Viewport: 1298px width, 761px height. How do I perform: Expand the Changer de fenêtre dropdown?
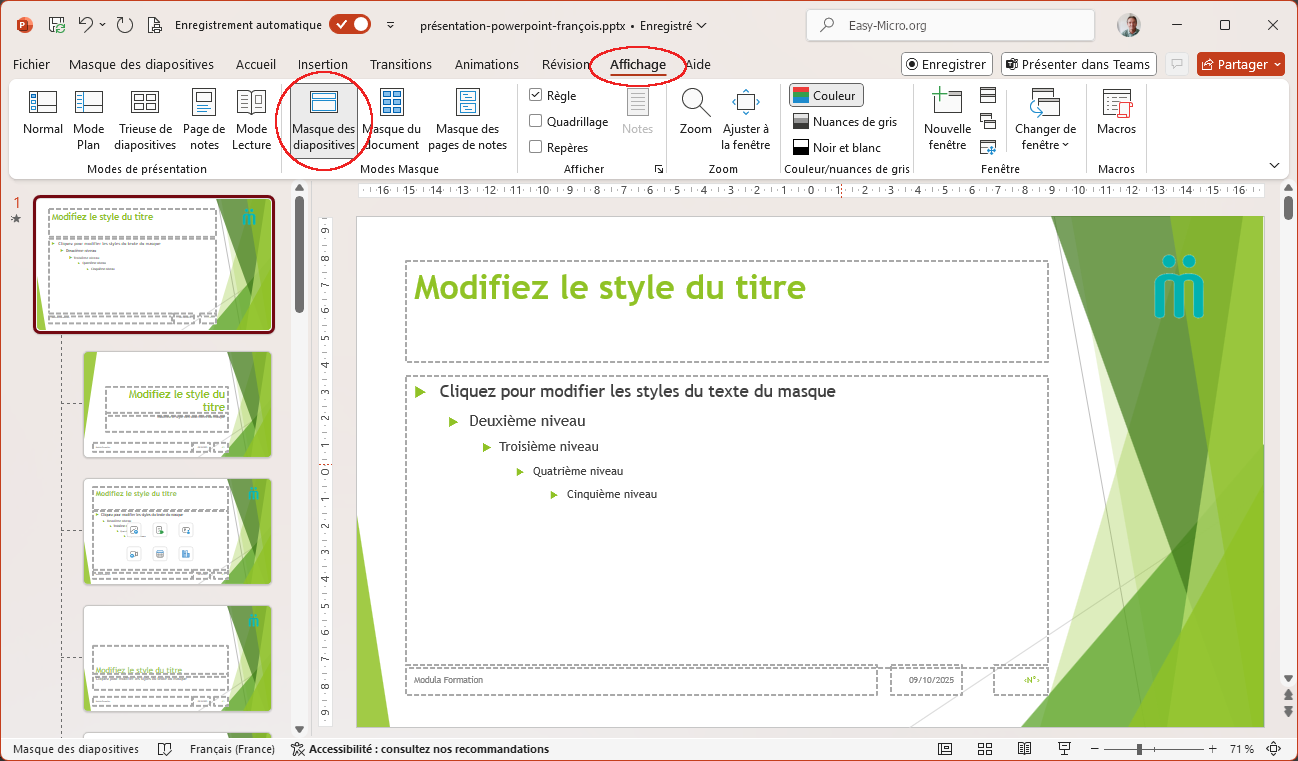point(1045,135)
